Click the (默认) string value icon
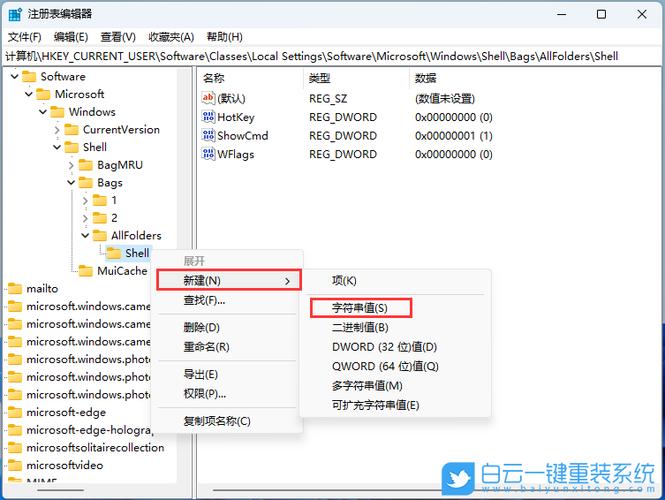665x500 pixels. [208, 98]
